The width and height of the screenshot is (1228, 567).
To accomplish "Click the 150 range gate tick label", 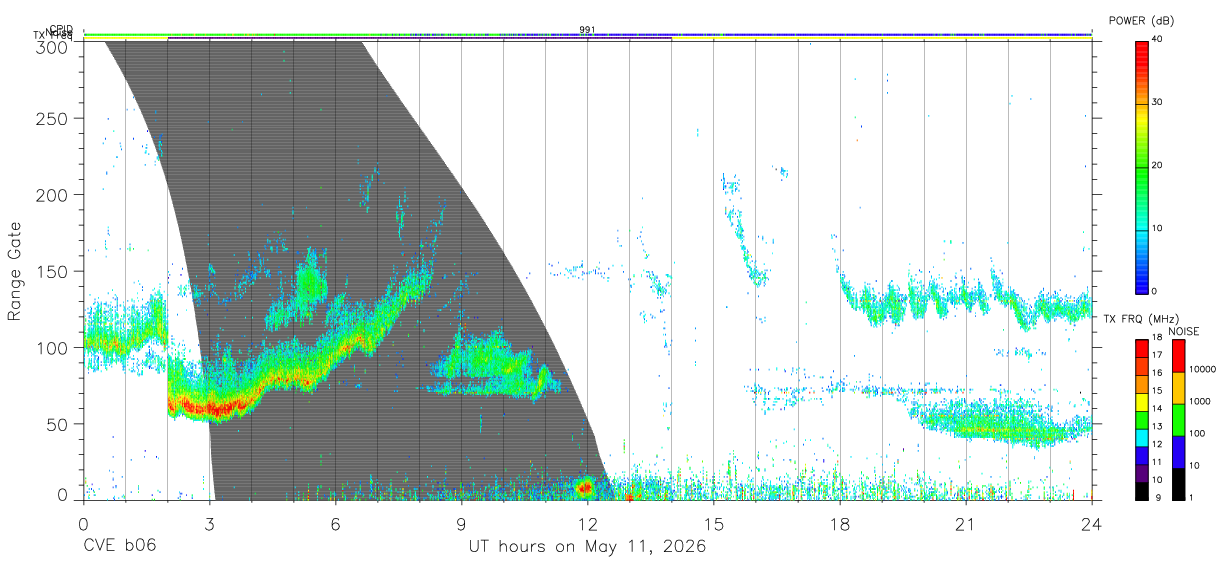I will (54, 271).
